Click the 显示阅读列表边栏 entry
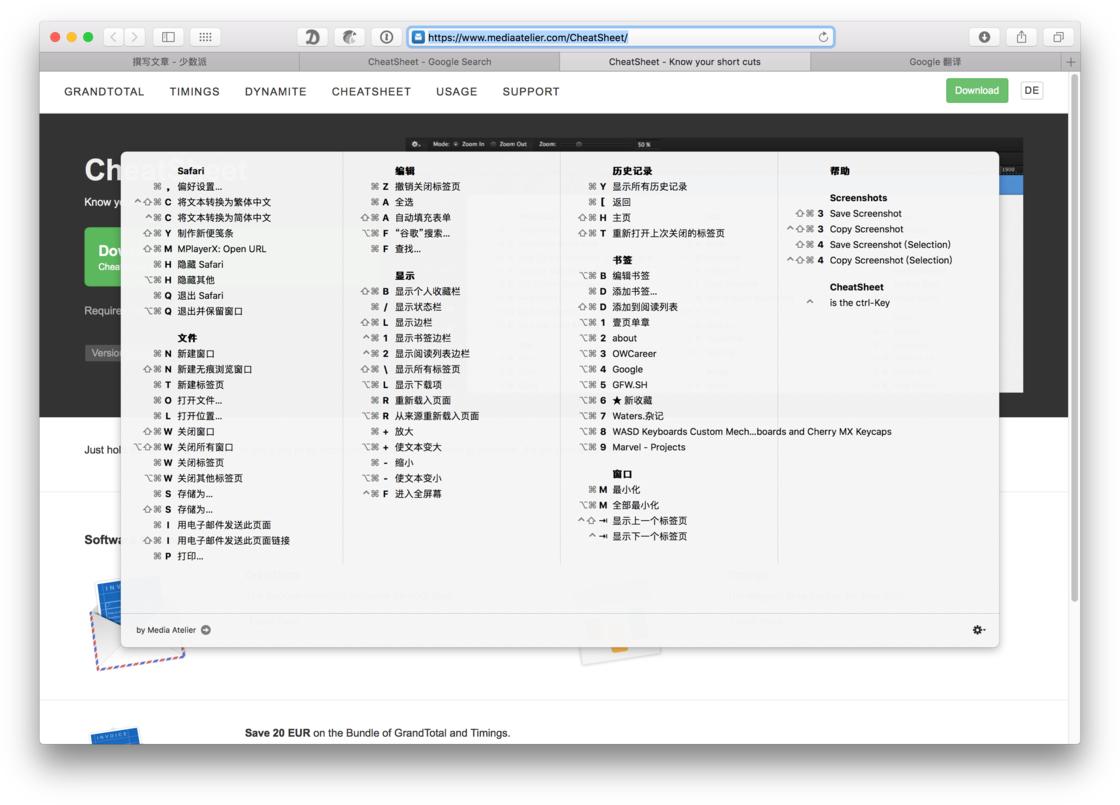This screenshot has height=805, width=1120. click(432, 354)
